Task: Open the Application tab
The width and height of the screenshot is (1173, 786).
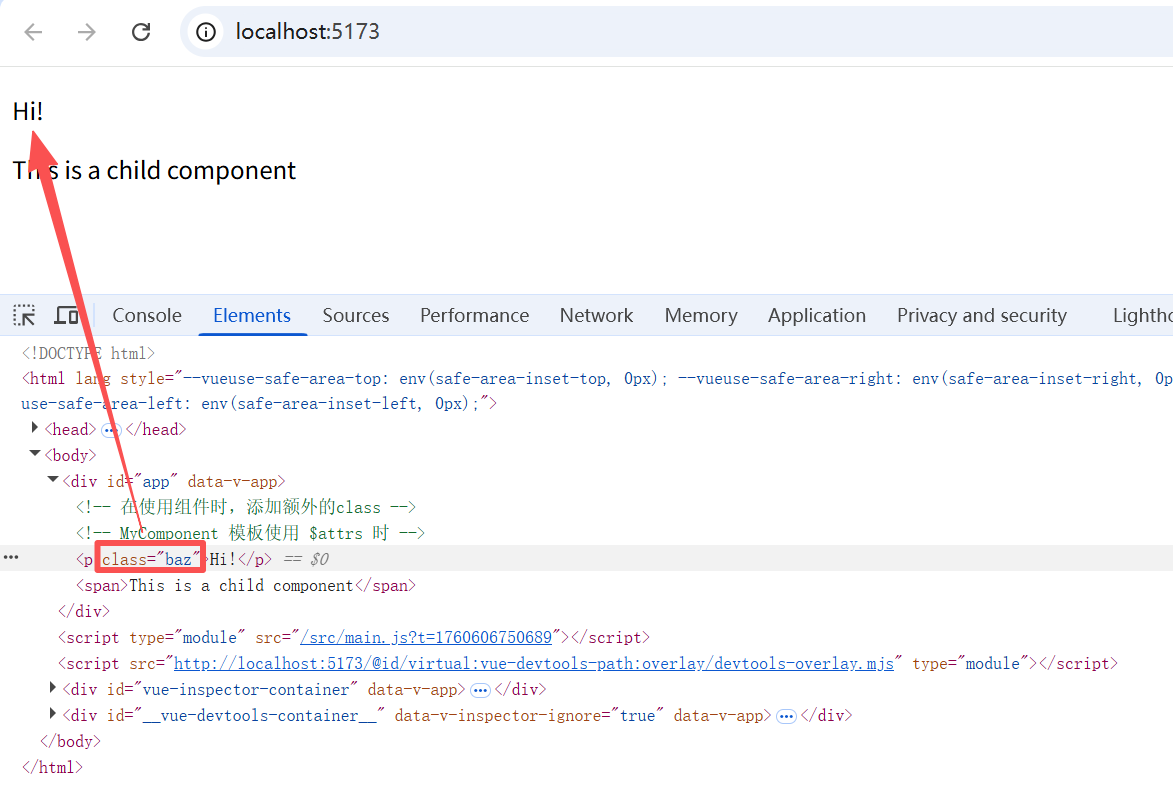Action: pos(817,316)
